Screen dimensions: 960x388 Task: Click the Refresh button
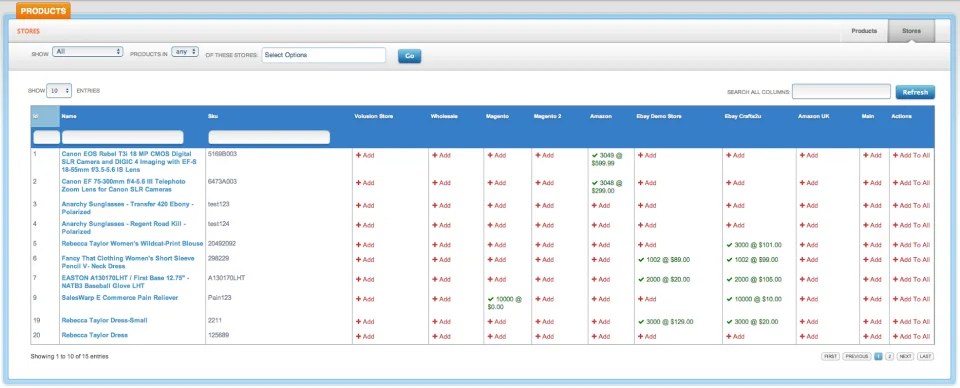pyautogui.click(x=915, y=92)
